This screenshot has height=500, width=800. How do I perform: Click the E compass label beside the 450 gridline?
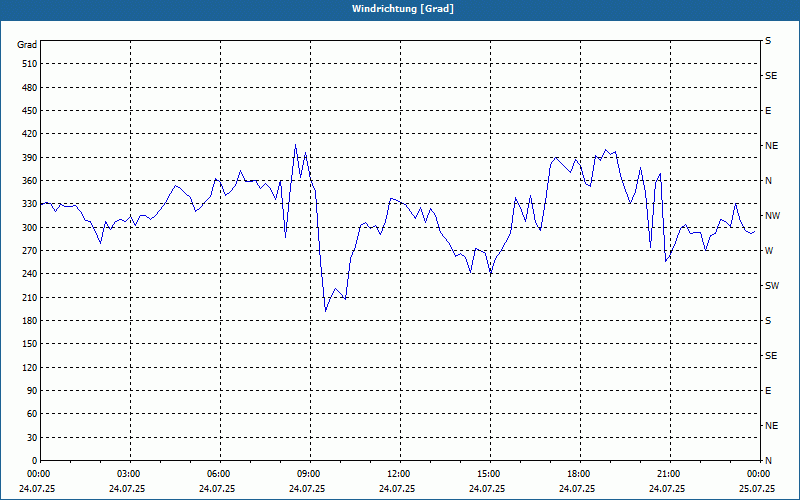click(768, 111)
